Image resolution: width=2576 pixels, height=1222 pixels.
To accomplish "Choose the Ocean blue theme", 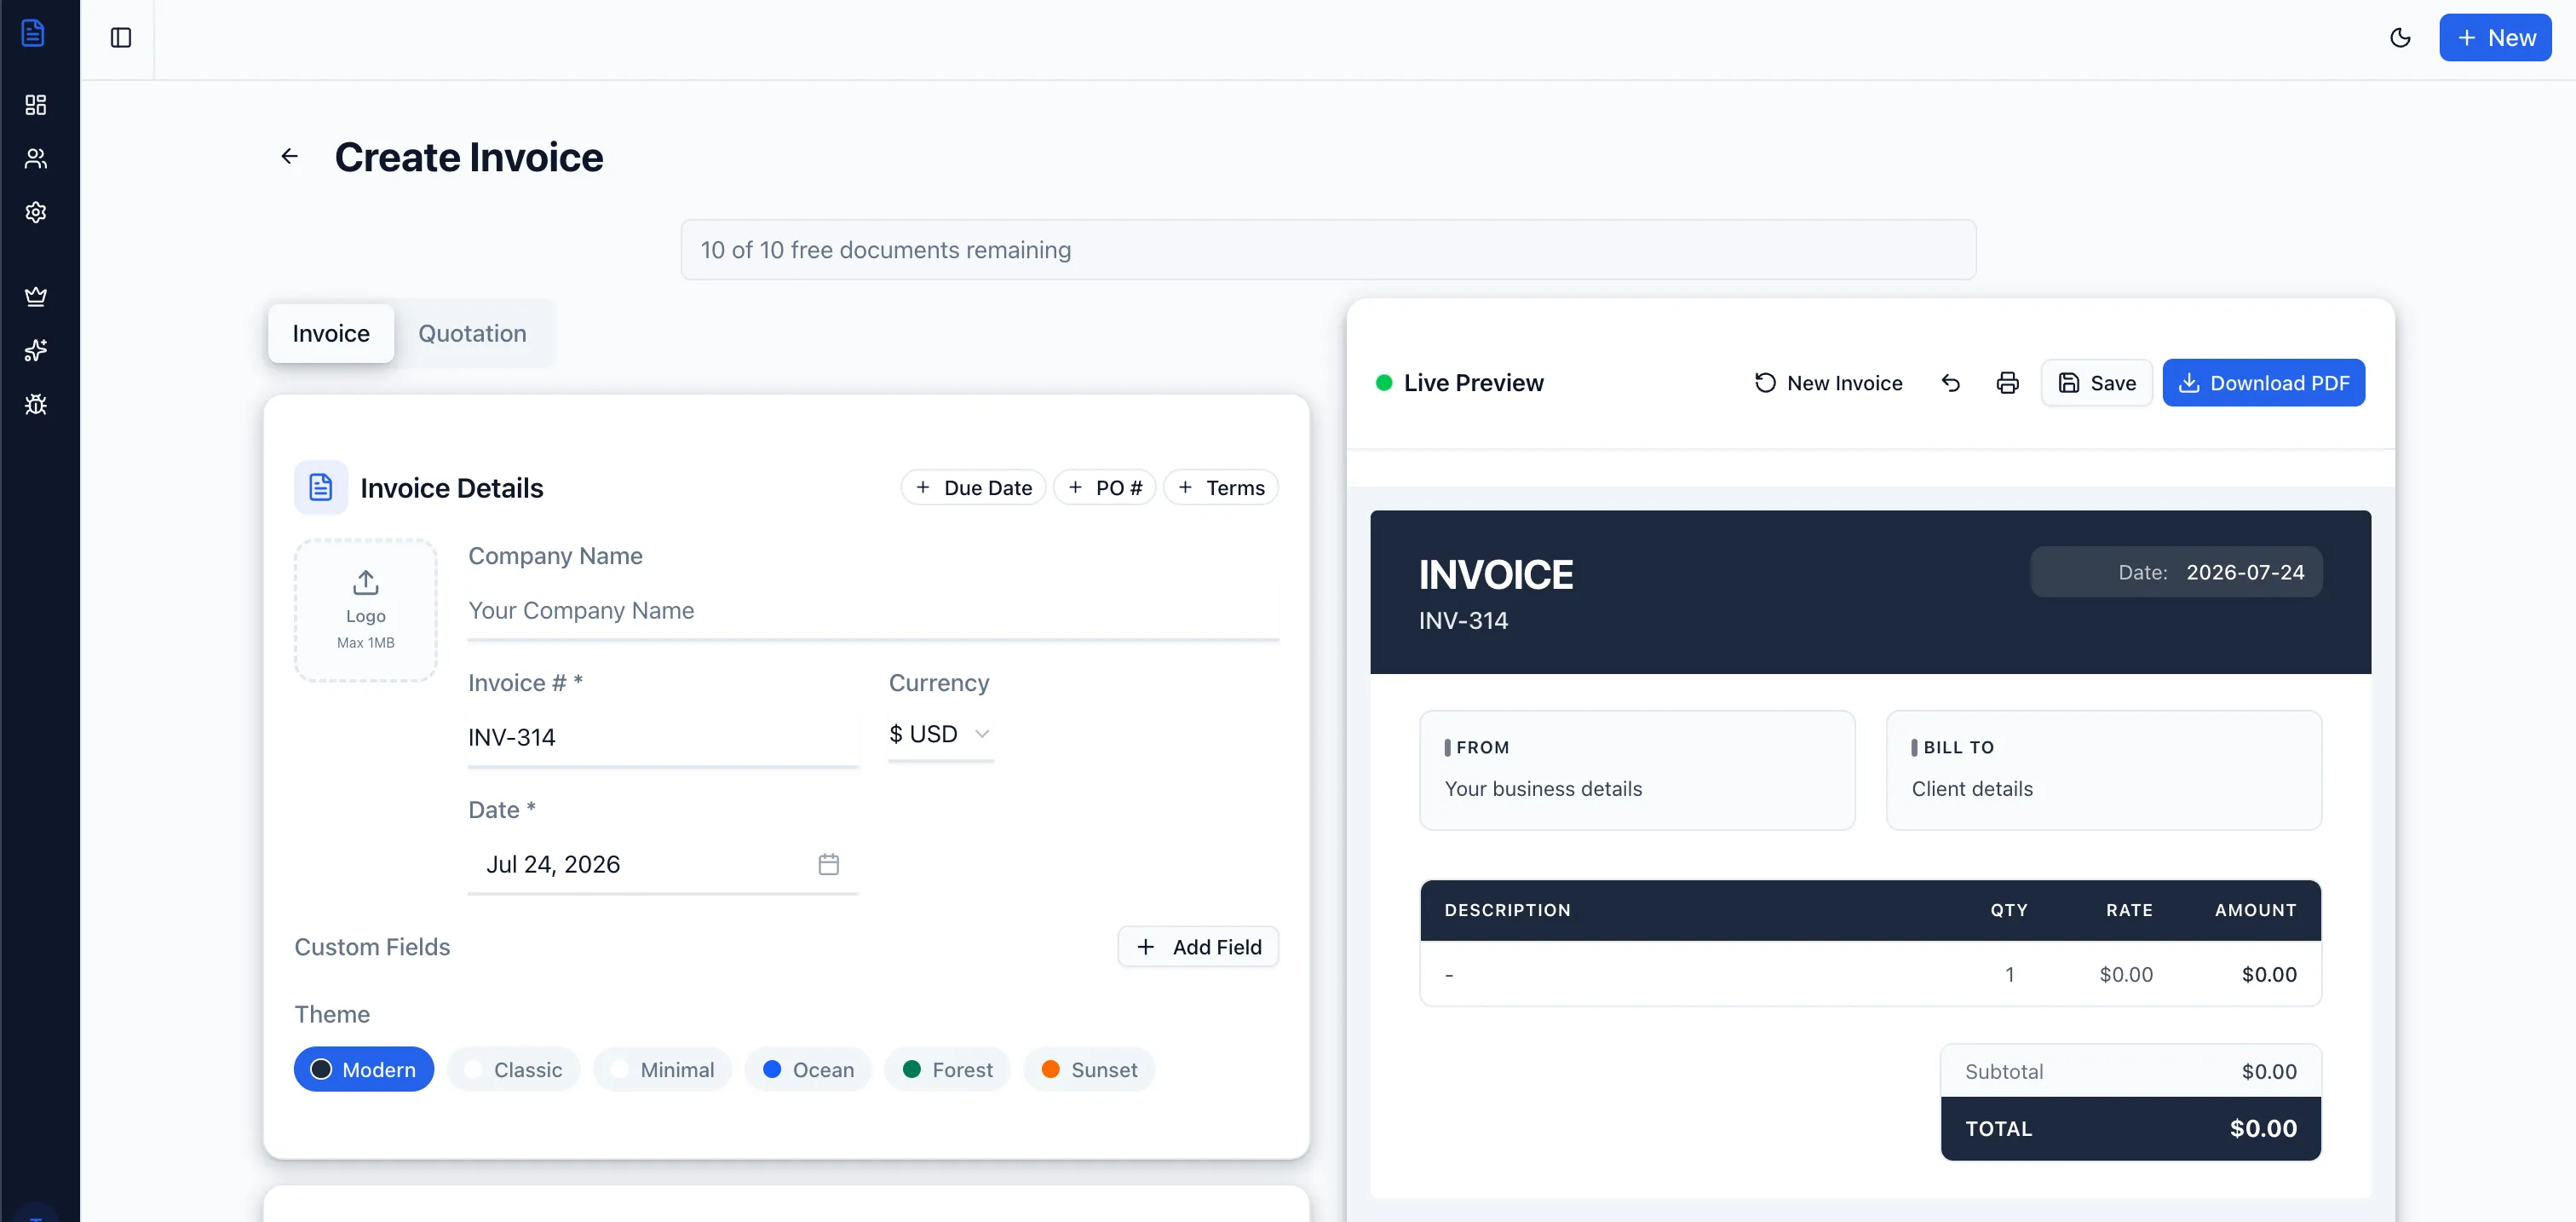I will [x=808, y=1070].
